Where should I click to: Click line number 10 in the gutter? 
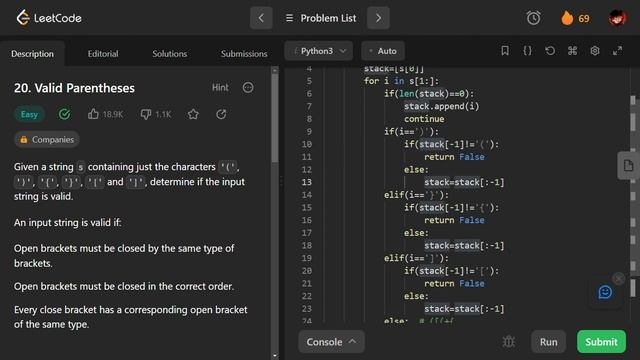[307, 144]
